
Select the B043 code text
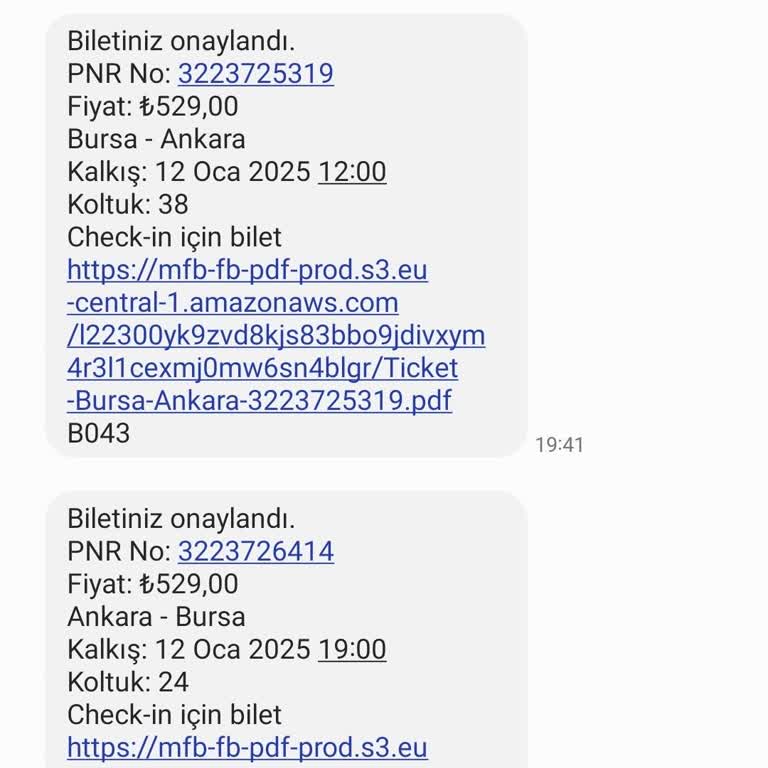click(x=98, y=433)
